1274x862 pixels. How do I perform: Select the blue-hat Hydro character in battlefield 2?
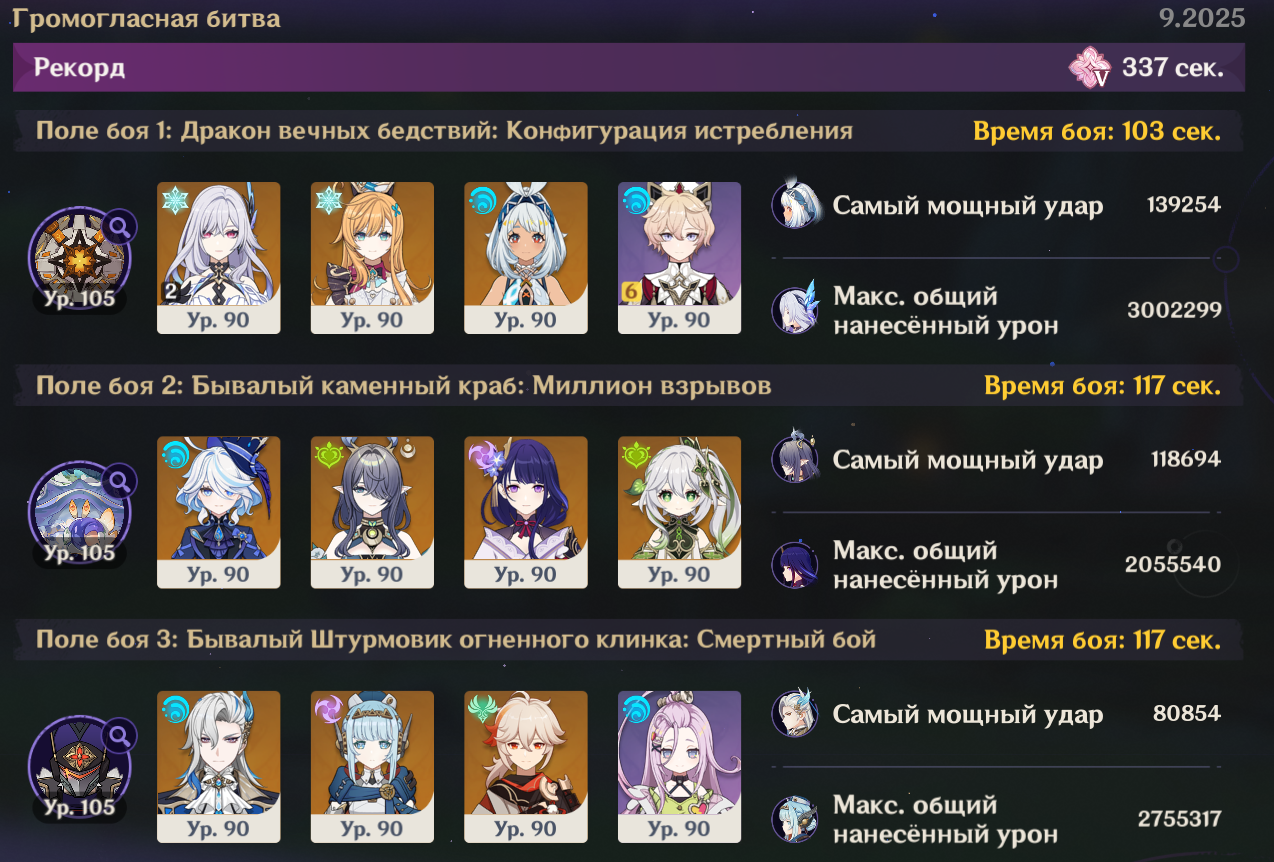coord(219,512)
